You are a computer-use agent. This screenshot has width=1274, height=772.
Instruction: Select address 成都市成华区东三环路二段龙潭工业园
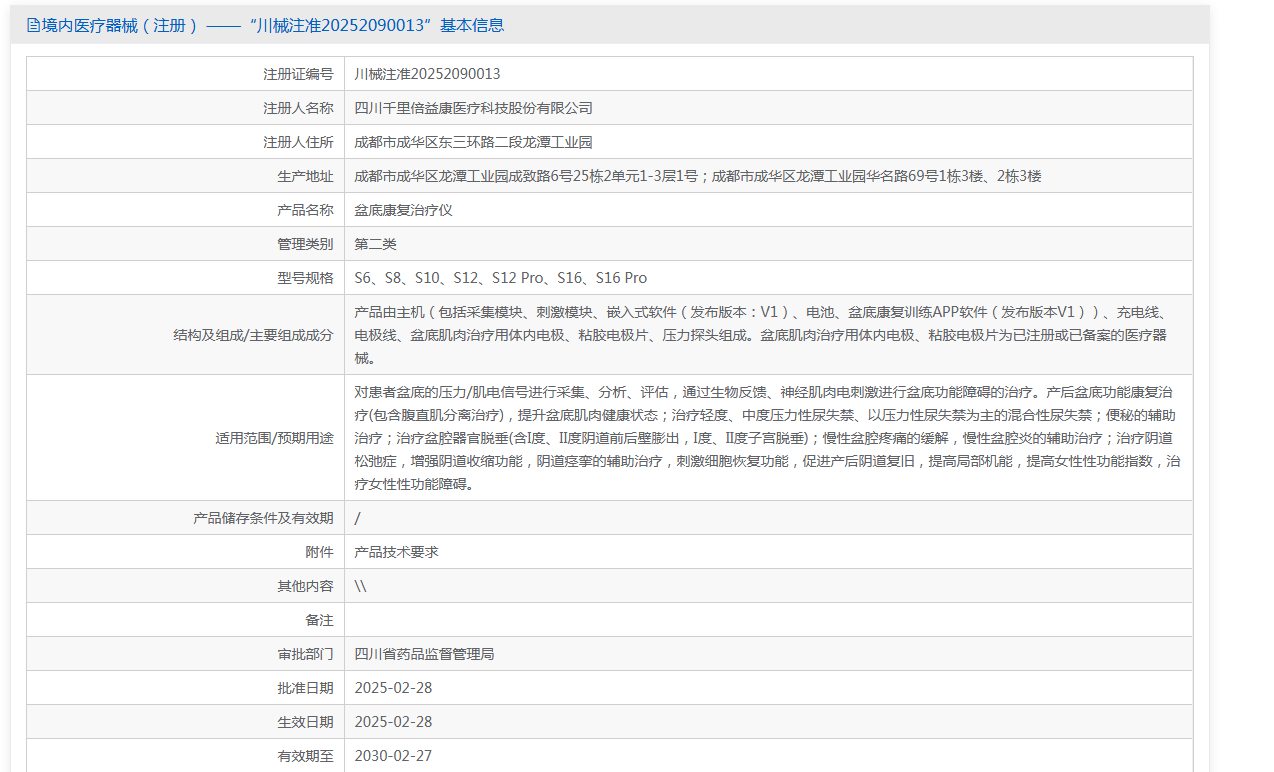(x=473, y=142)
